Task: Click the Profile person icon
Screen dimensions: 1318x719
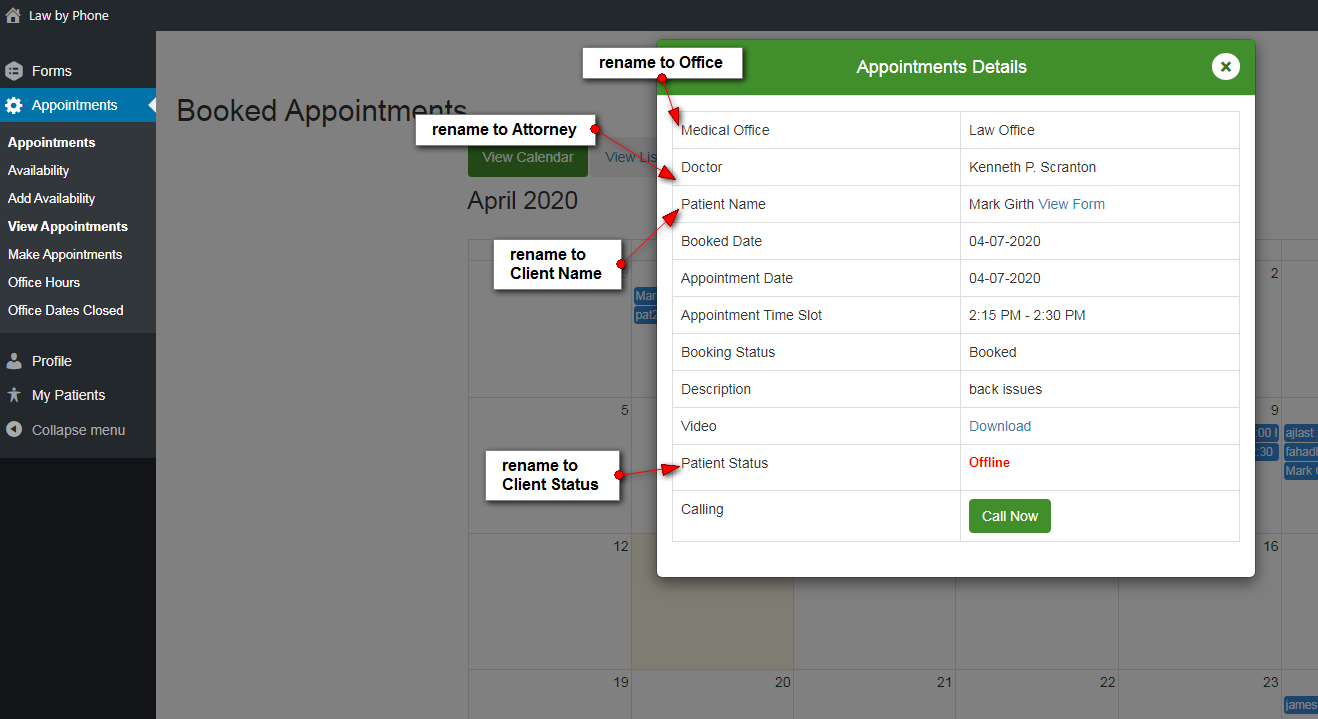Action: [x=14, y=361]
